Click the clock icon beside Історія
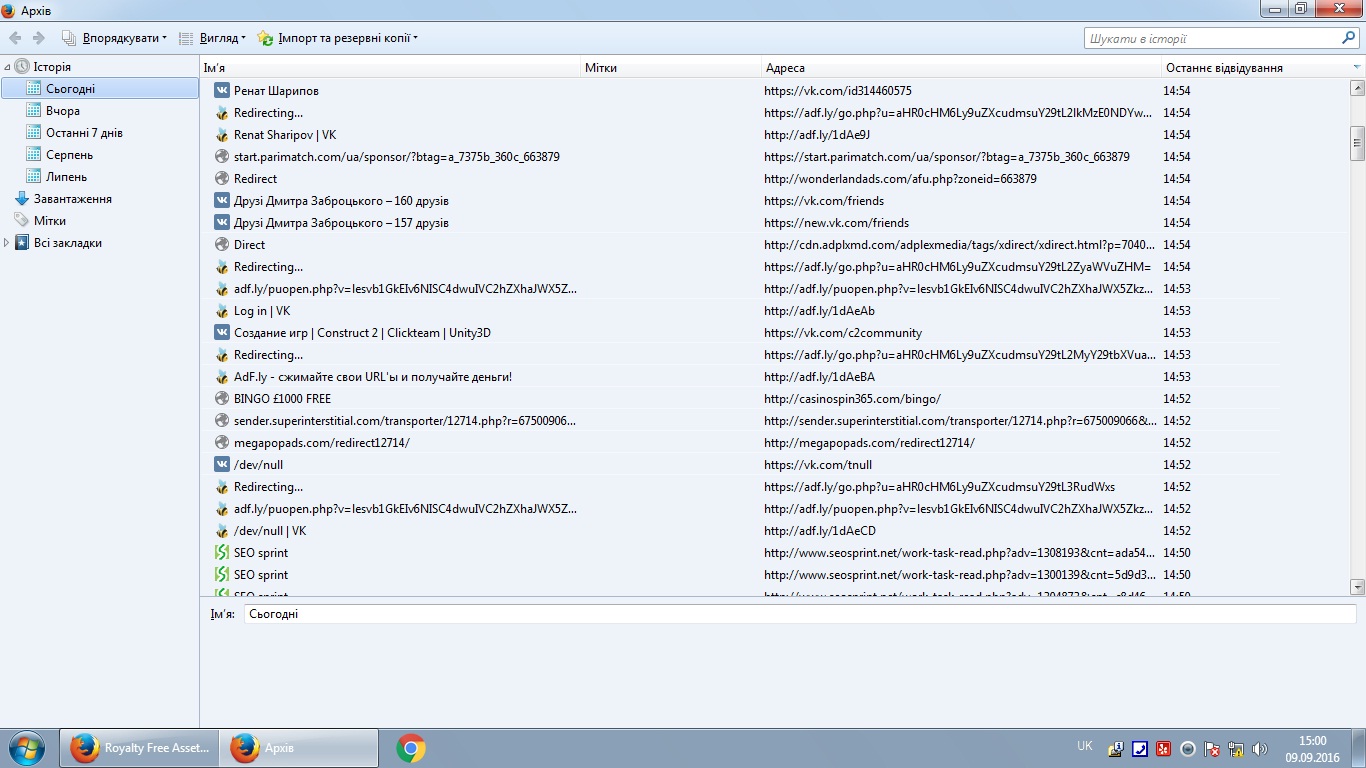The height and width of the screenshot is (768, 1366). (22, 66)
